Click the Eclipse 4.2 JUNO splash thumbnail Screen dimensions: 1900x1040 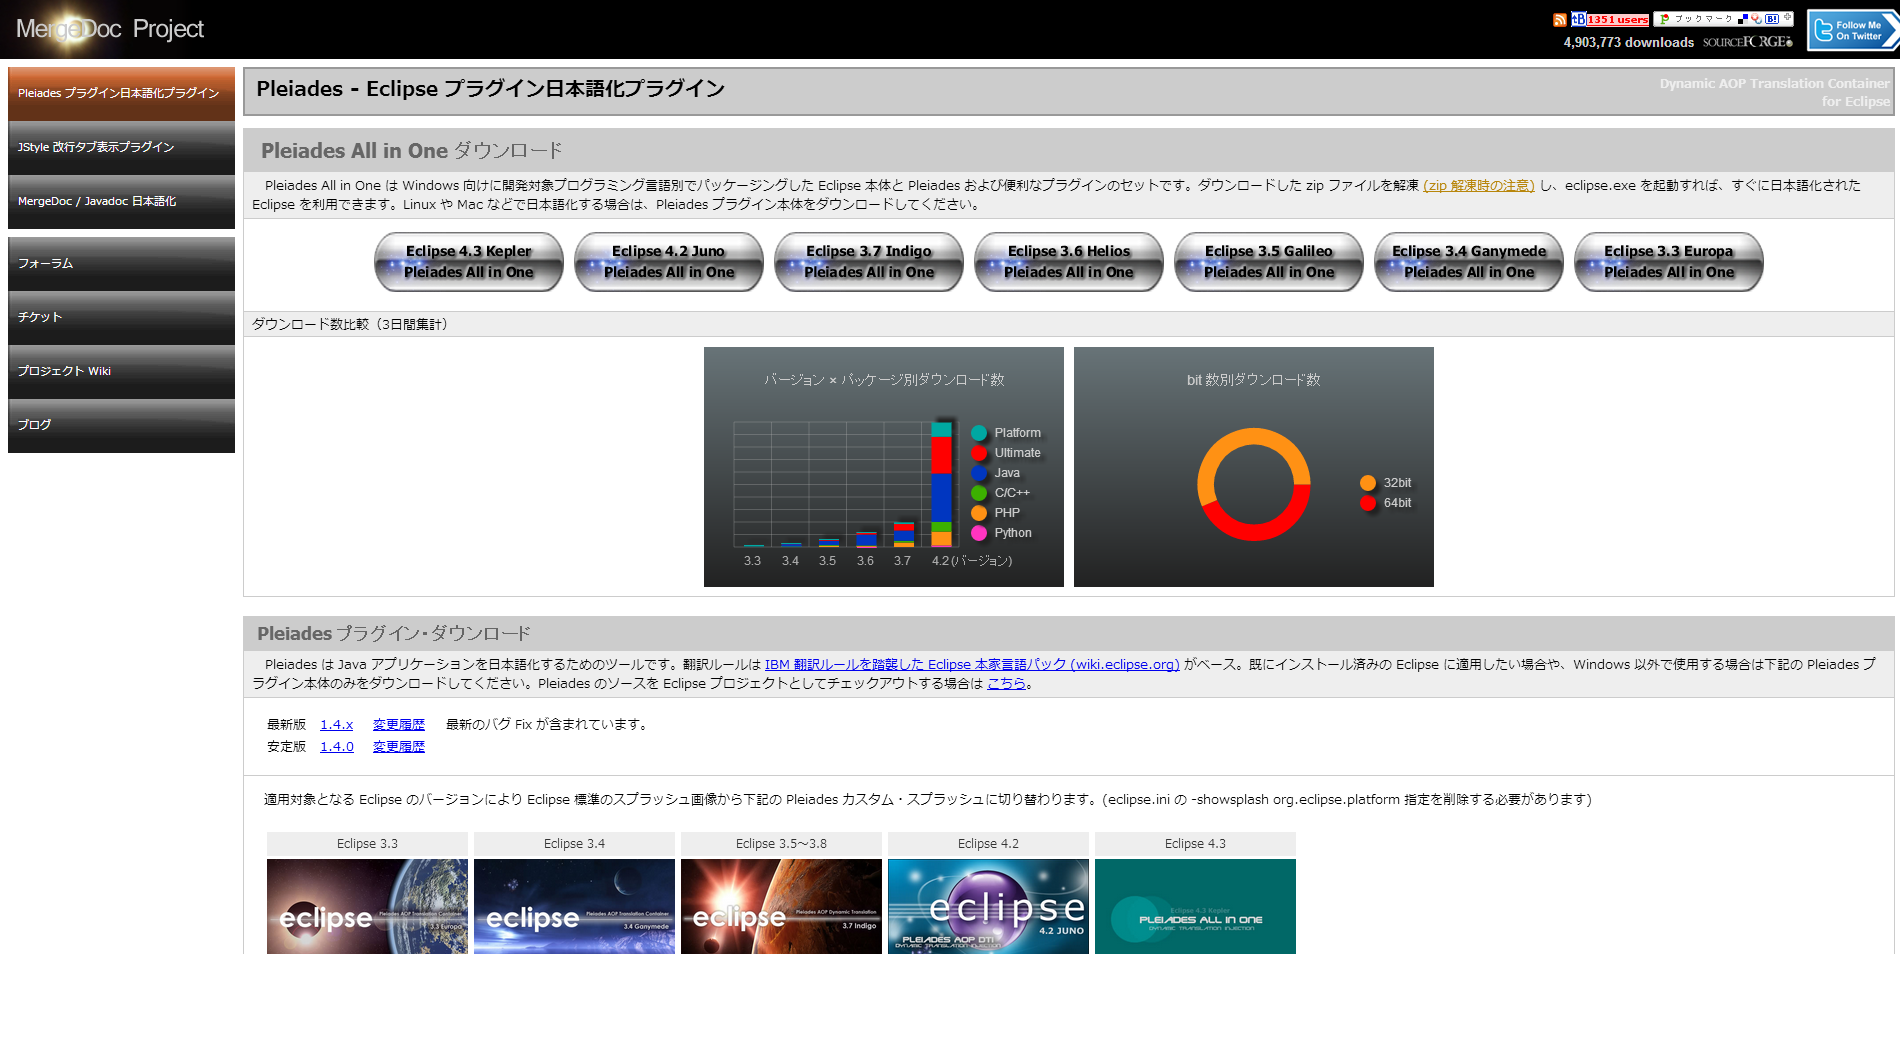[x=988, y=906]
